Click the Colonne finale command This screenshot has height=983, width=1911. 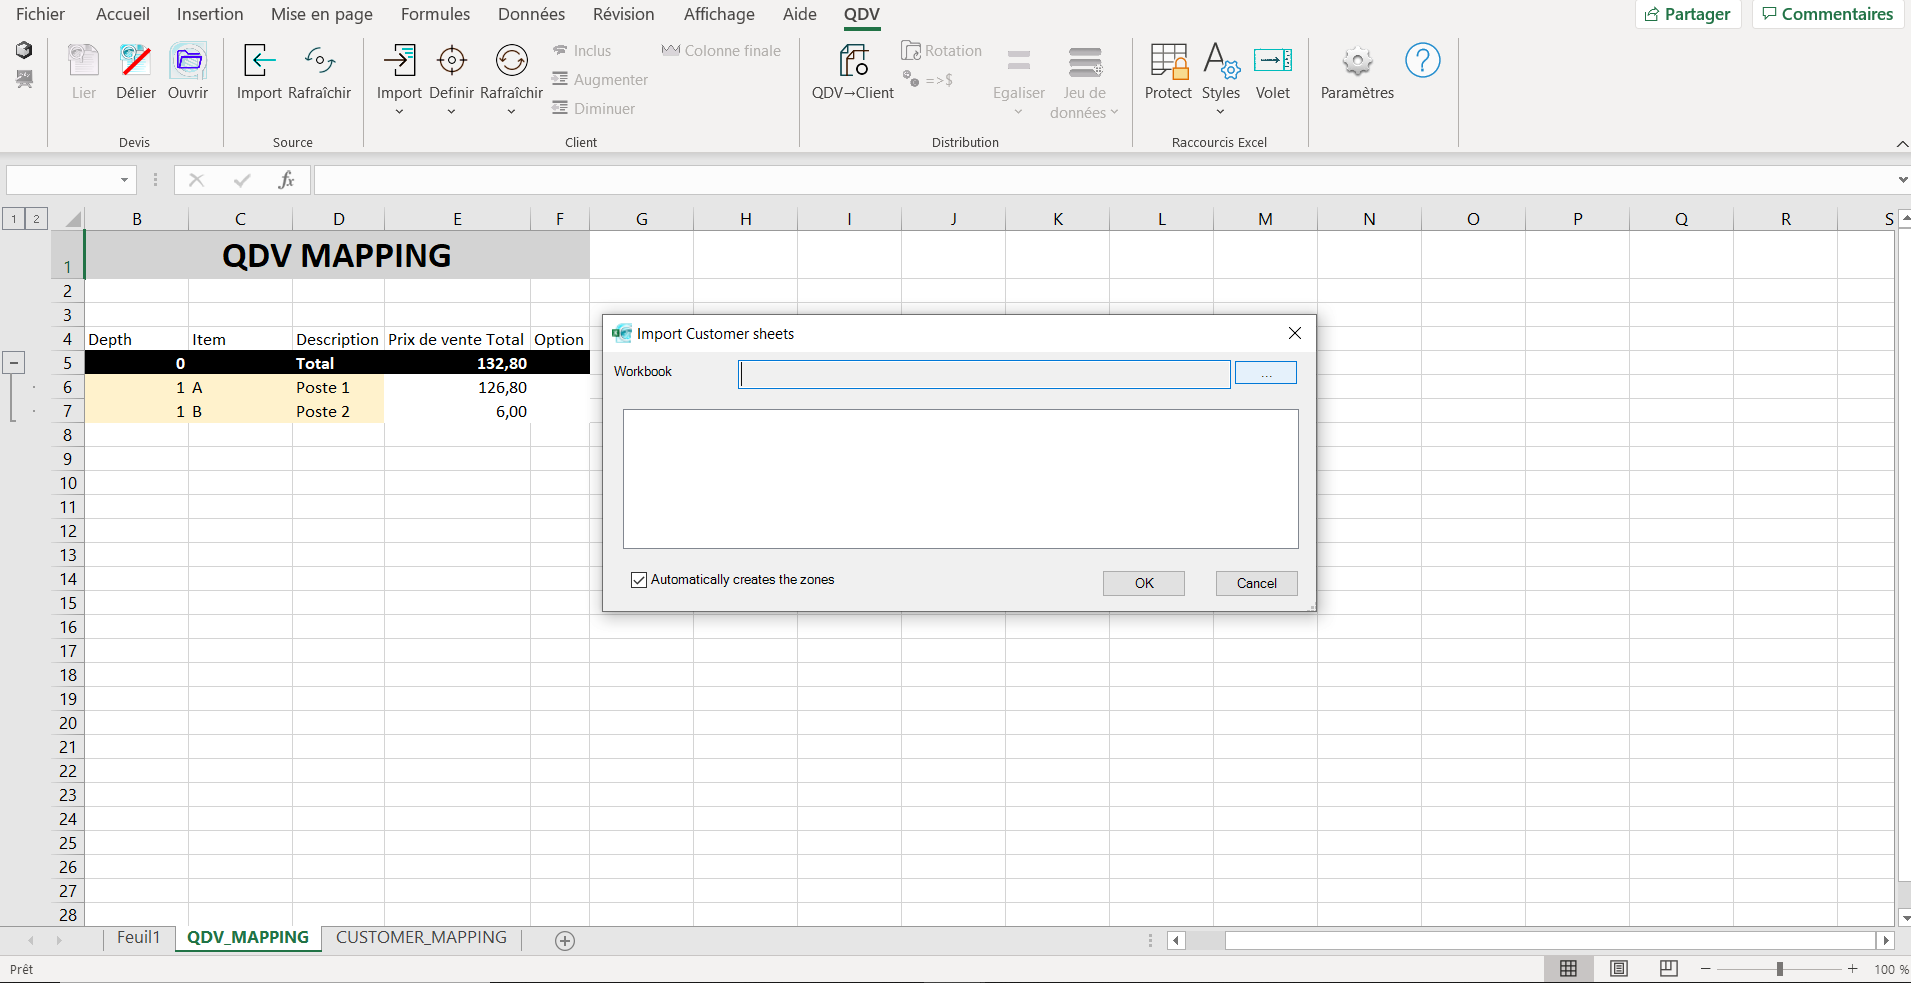pyautogui.click(x=721, y=51)
